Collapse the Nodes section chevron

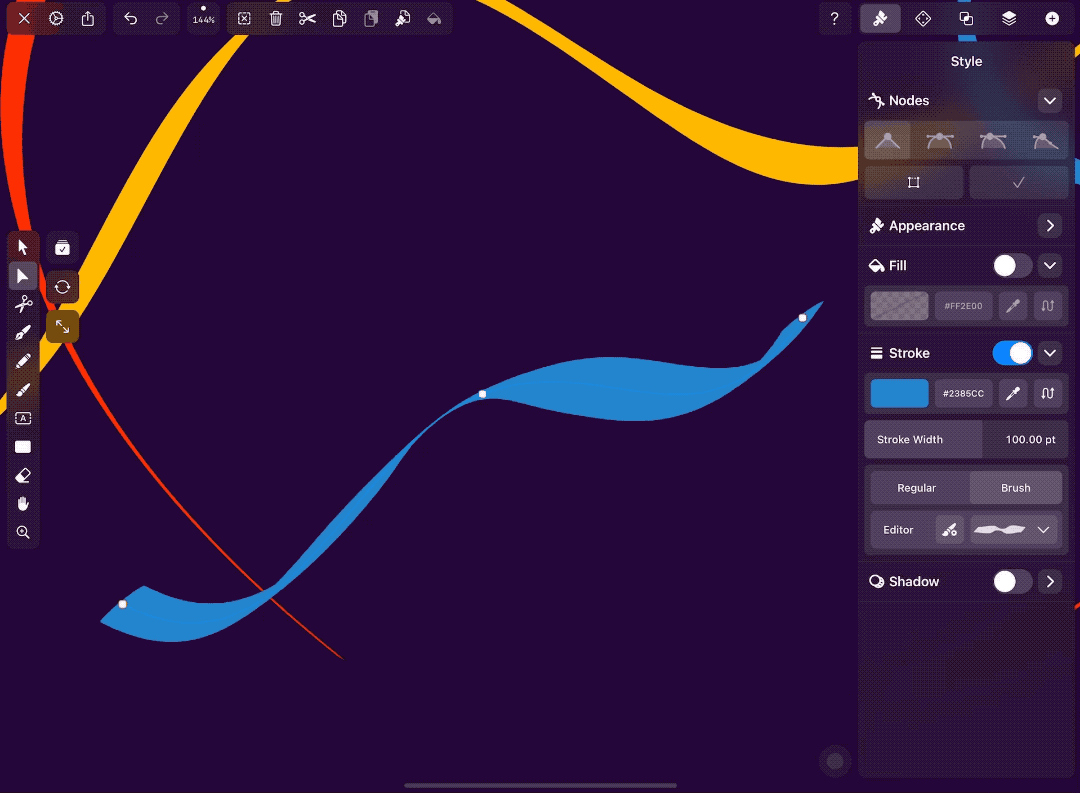click(1050, 100)
